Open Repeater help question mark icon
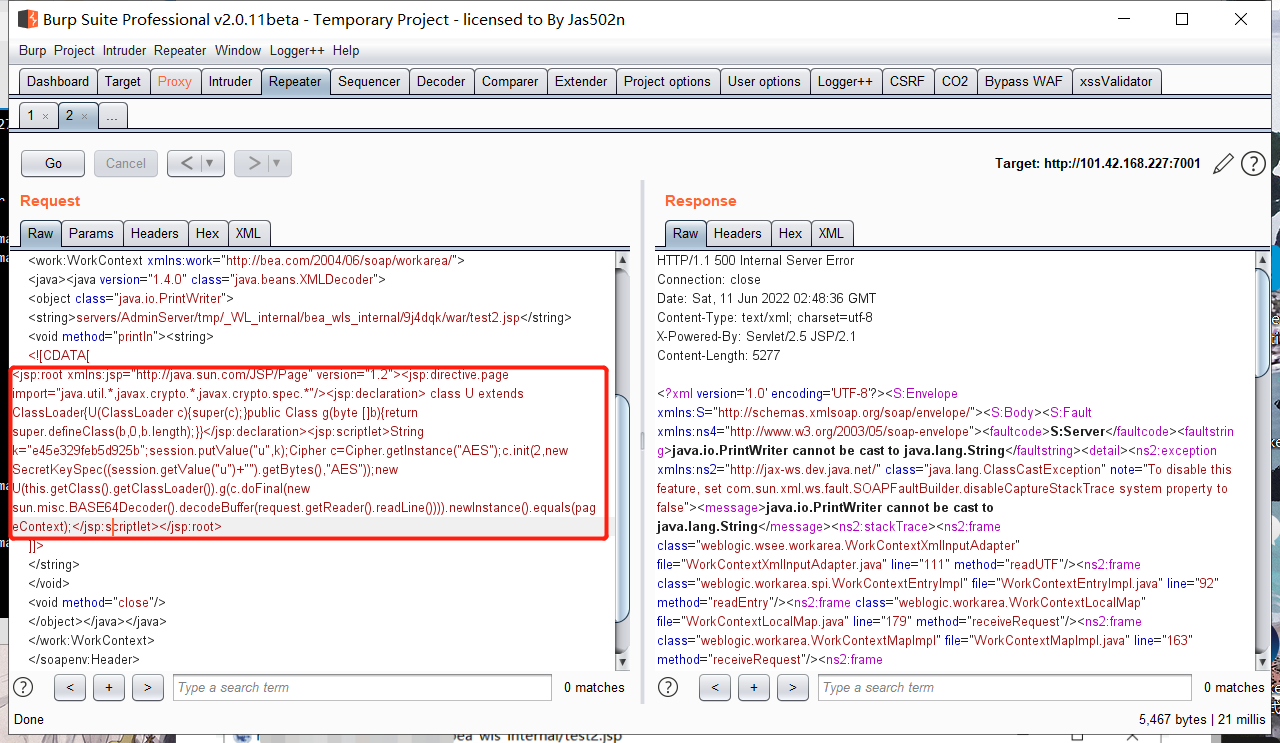Viewport: 1280px width, 743px height. (x=1253, y=164)
